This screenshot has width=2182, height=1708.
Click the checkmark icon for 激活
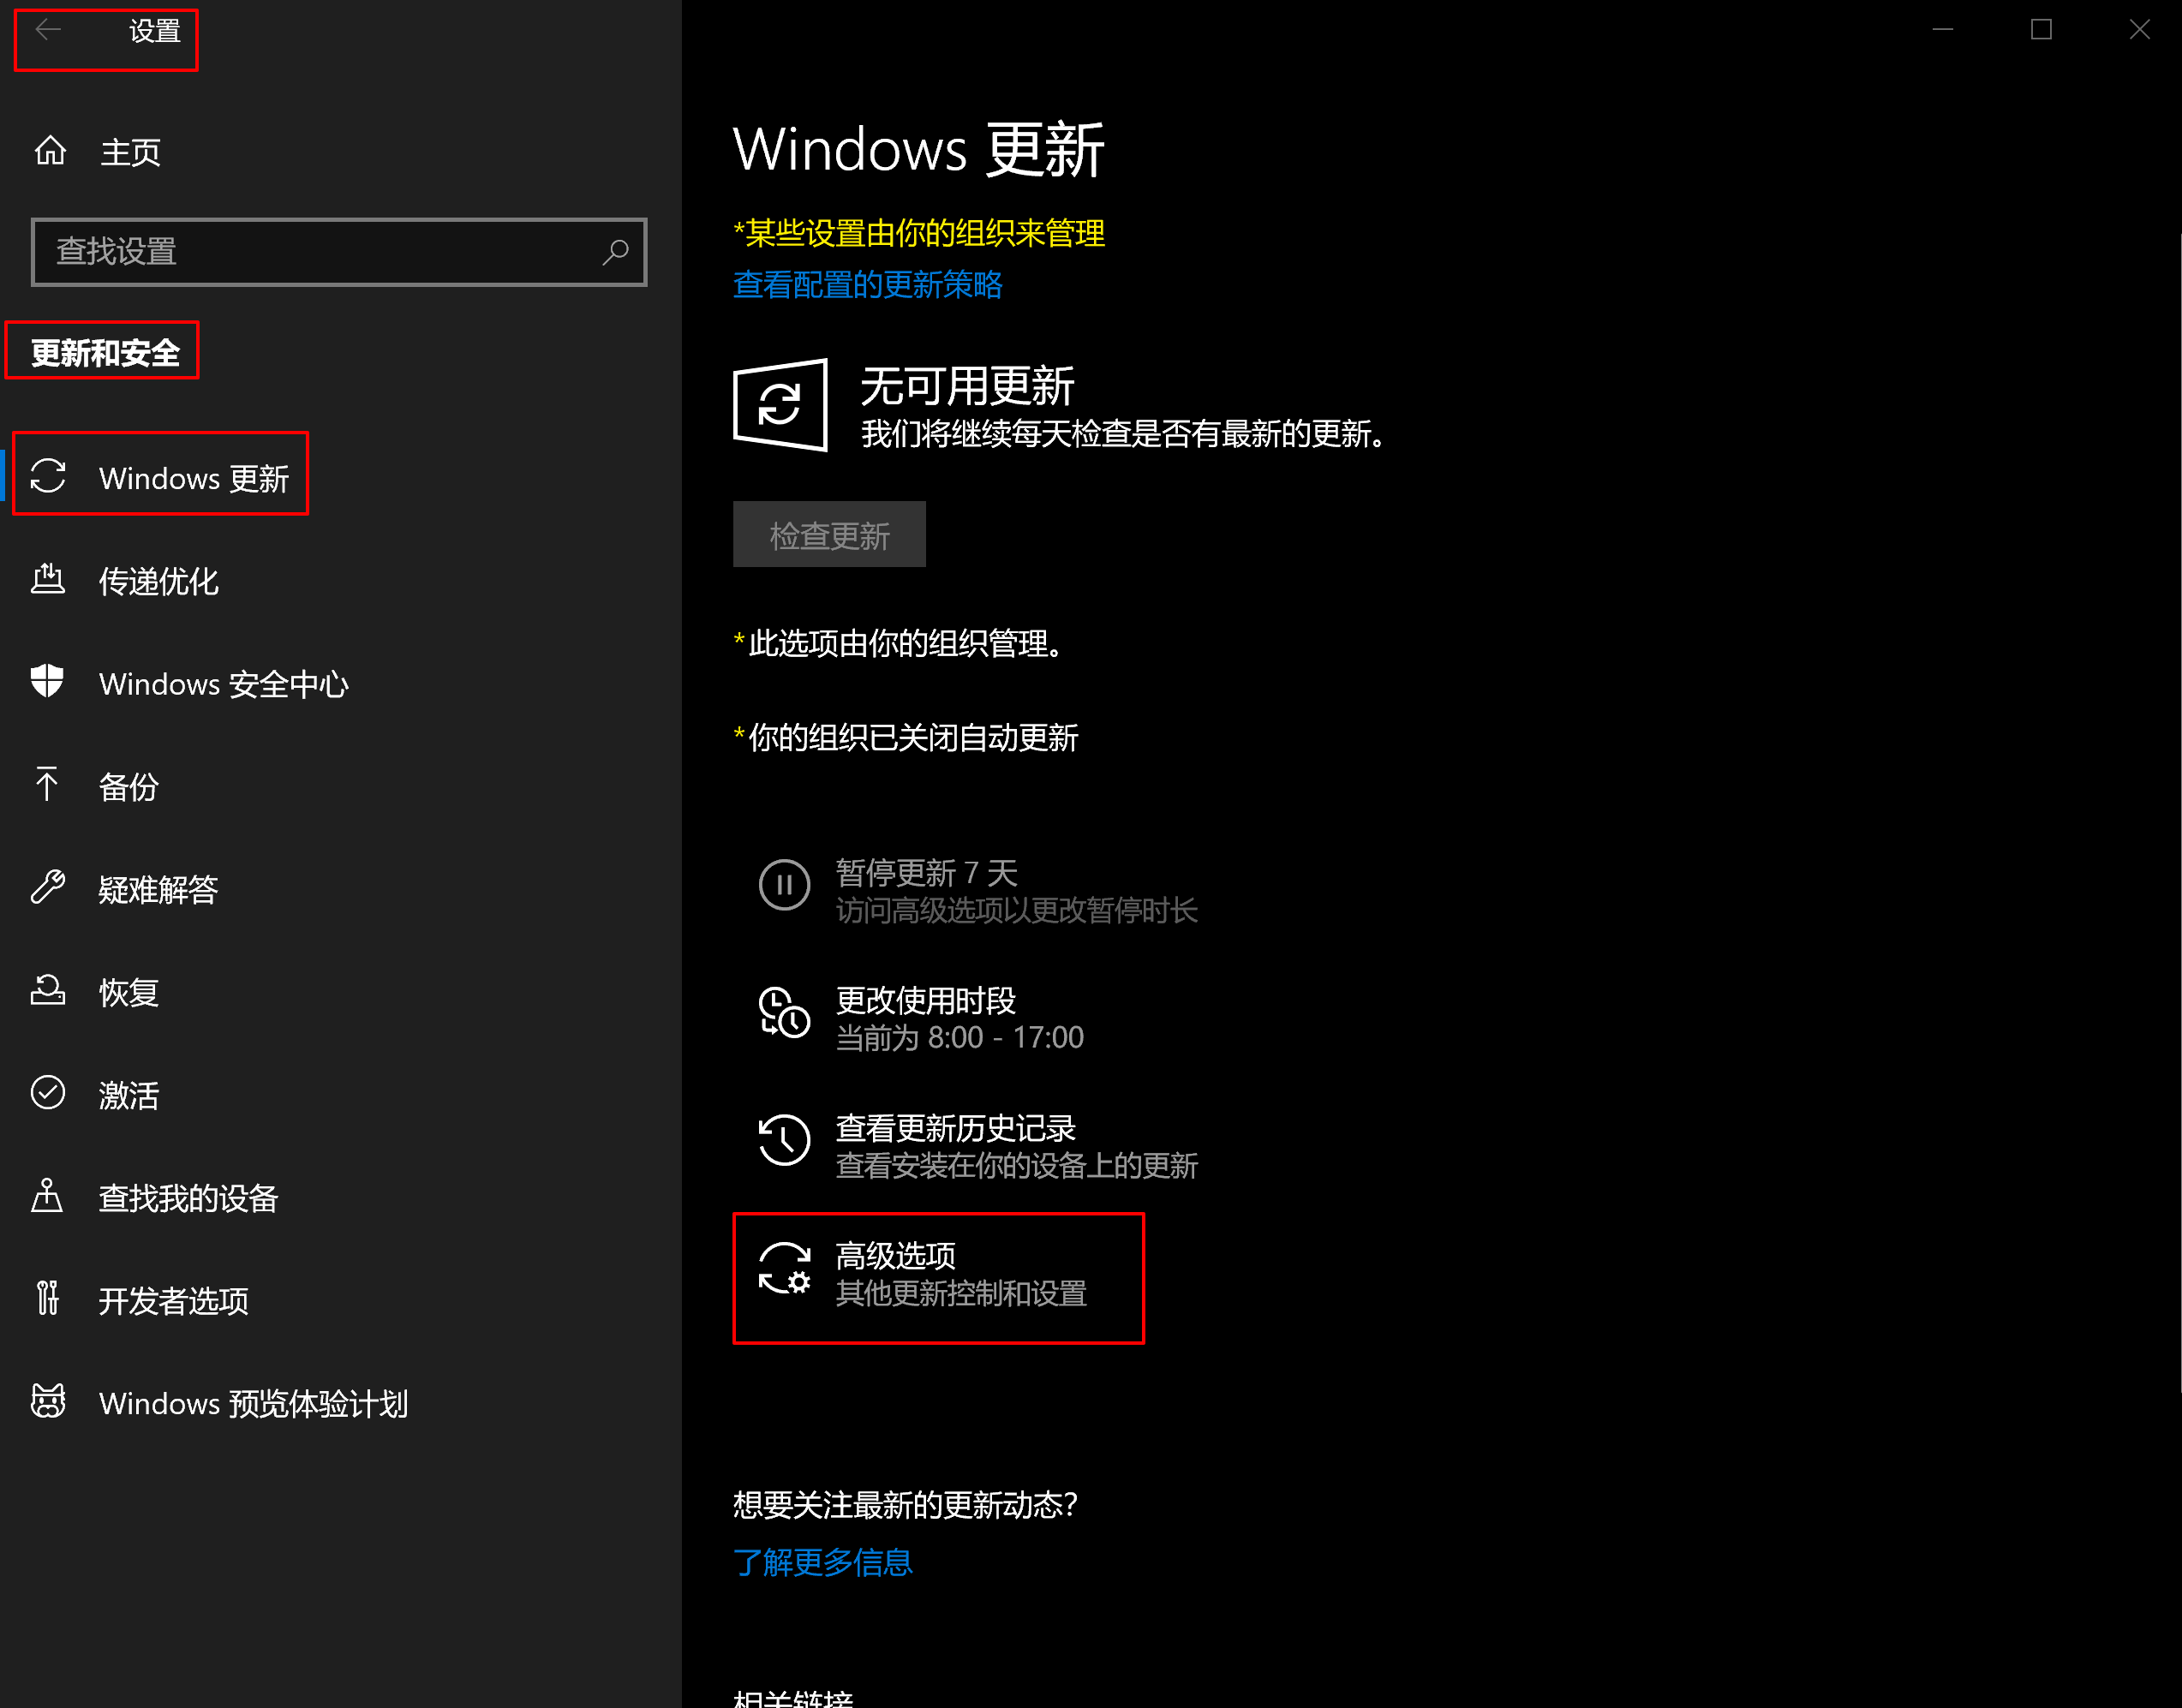[x=48, y=1092]
